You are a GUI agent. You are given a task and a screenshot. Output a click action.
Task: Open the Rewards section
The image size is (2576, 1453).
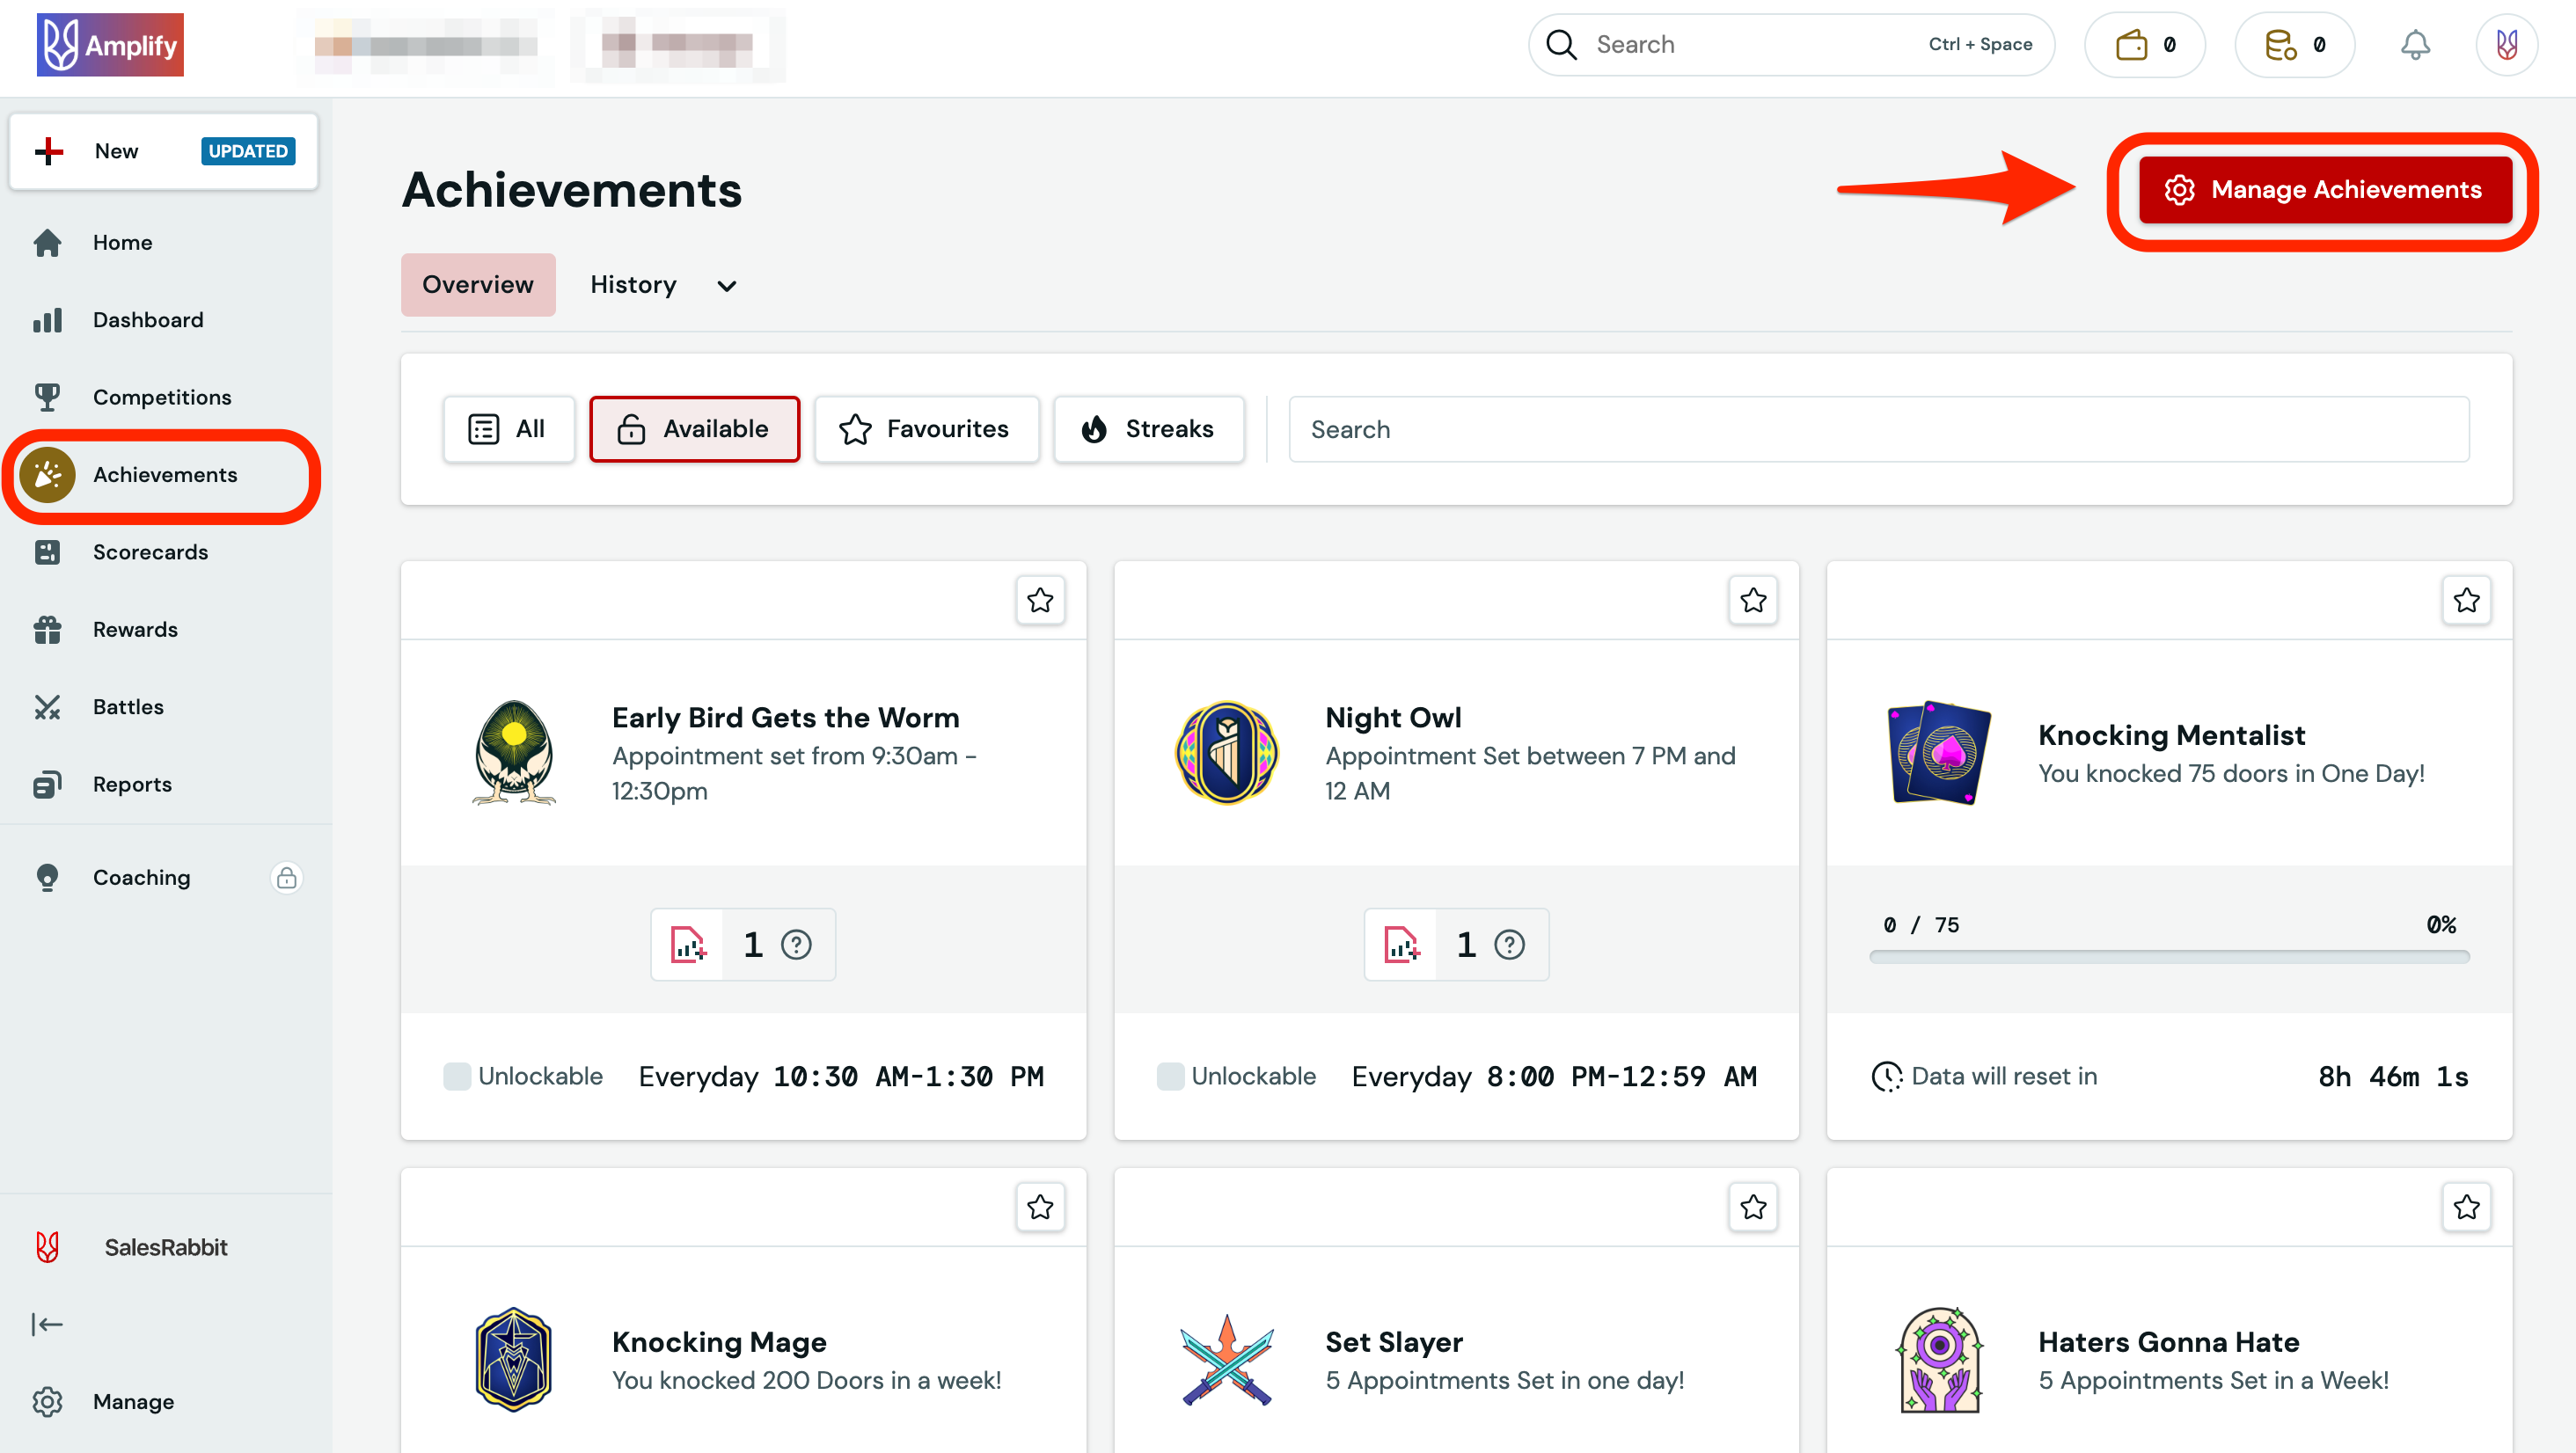coord(135,629)
